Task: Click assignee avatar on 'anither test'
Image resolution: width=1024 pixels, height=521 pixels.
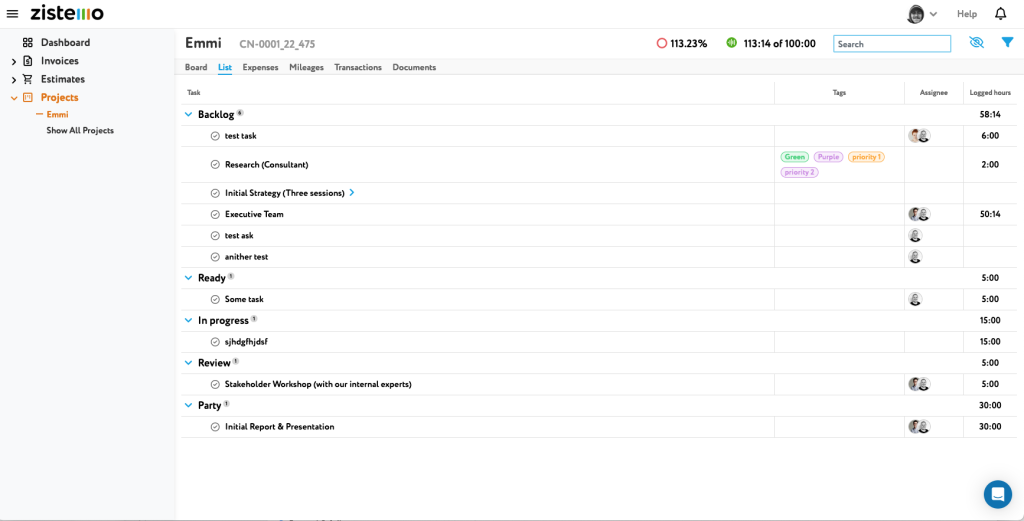Action: pos(916,257)
